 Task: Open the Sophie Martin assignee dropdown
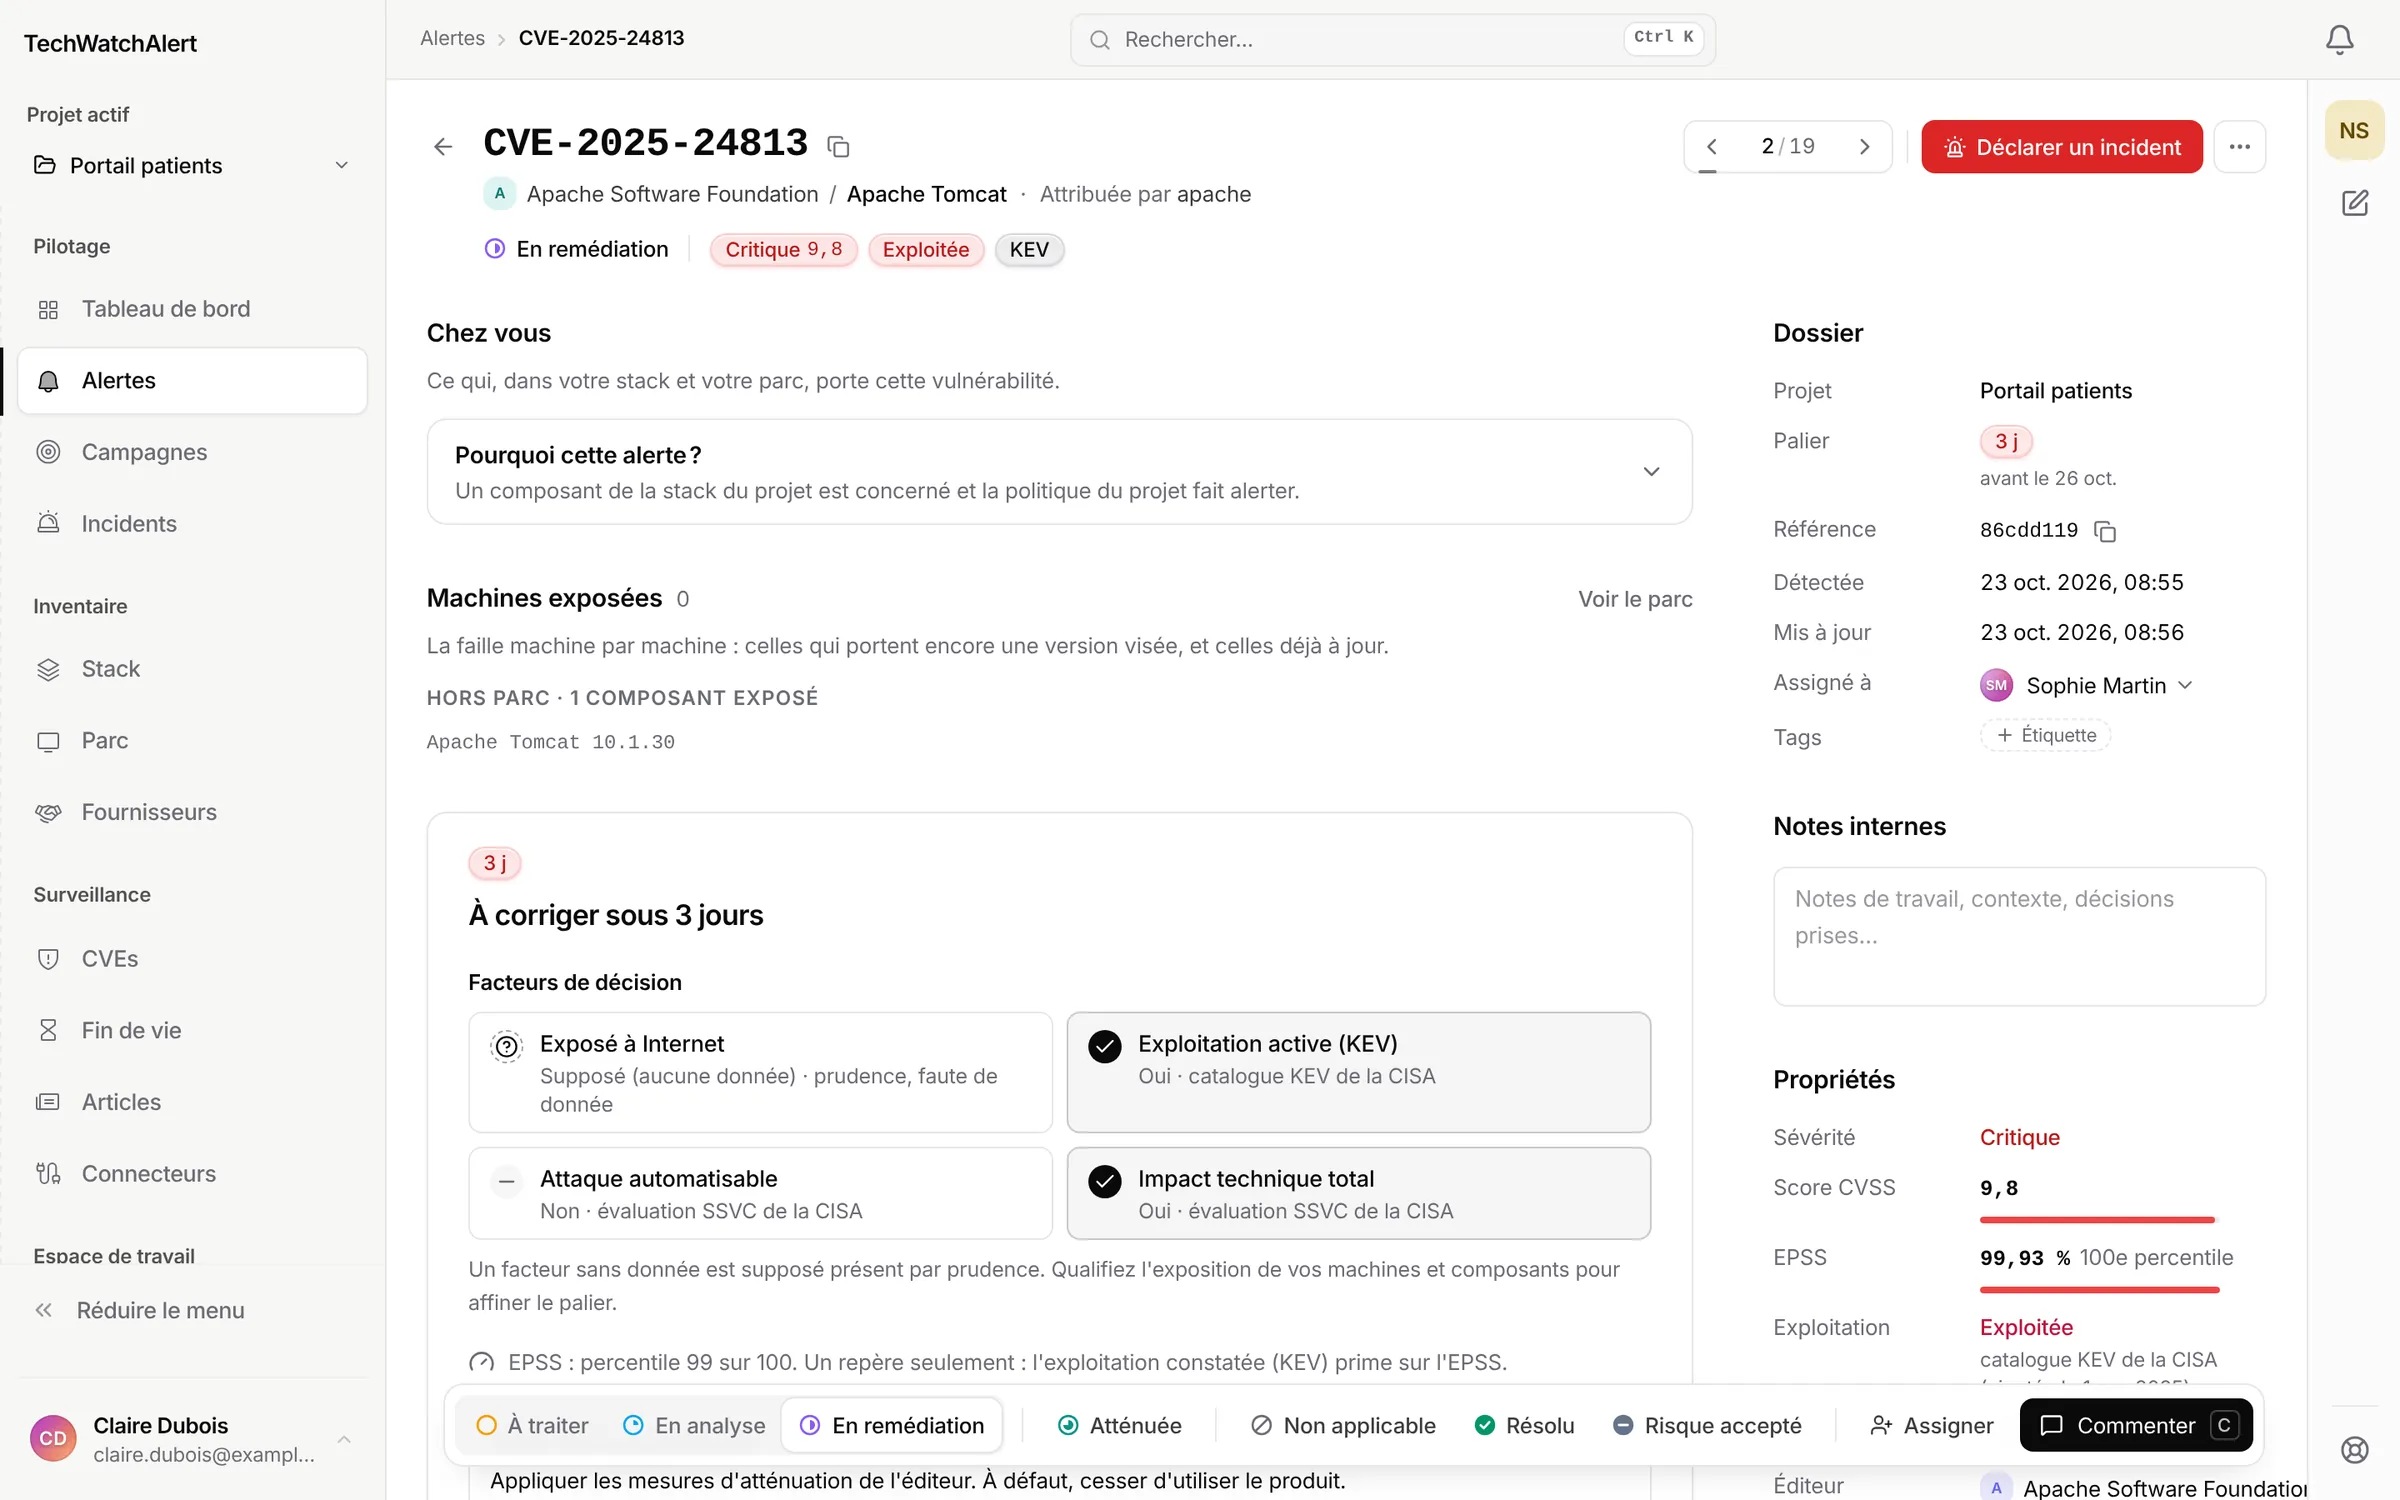pos(2087,686)
